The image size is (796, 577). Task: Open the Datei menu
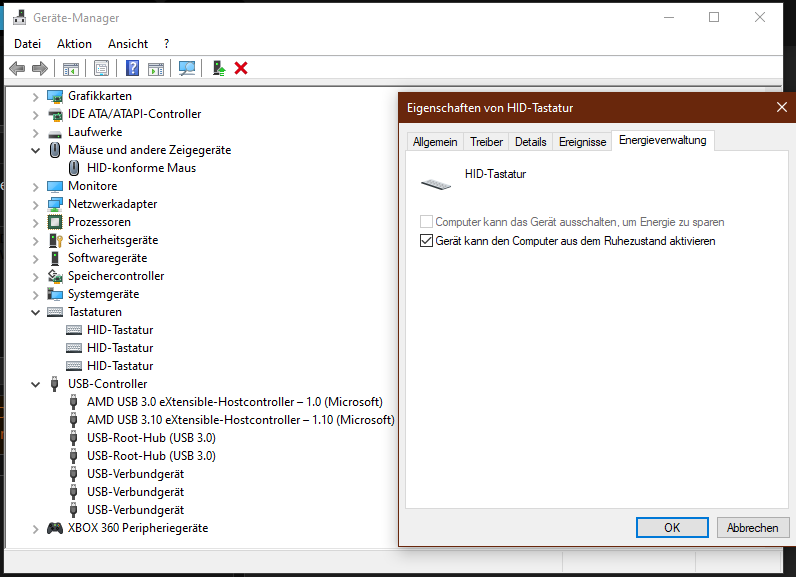tap(27, 44)
